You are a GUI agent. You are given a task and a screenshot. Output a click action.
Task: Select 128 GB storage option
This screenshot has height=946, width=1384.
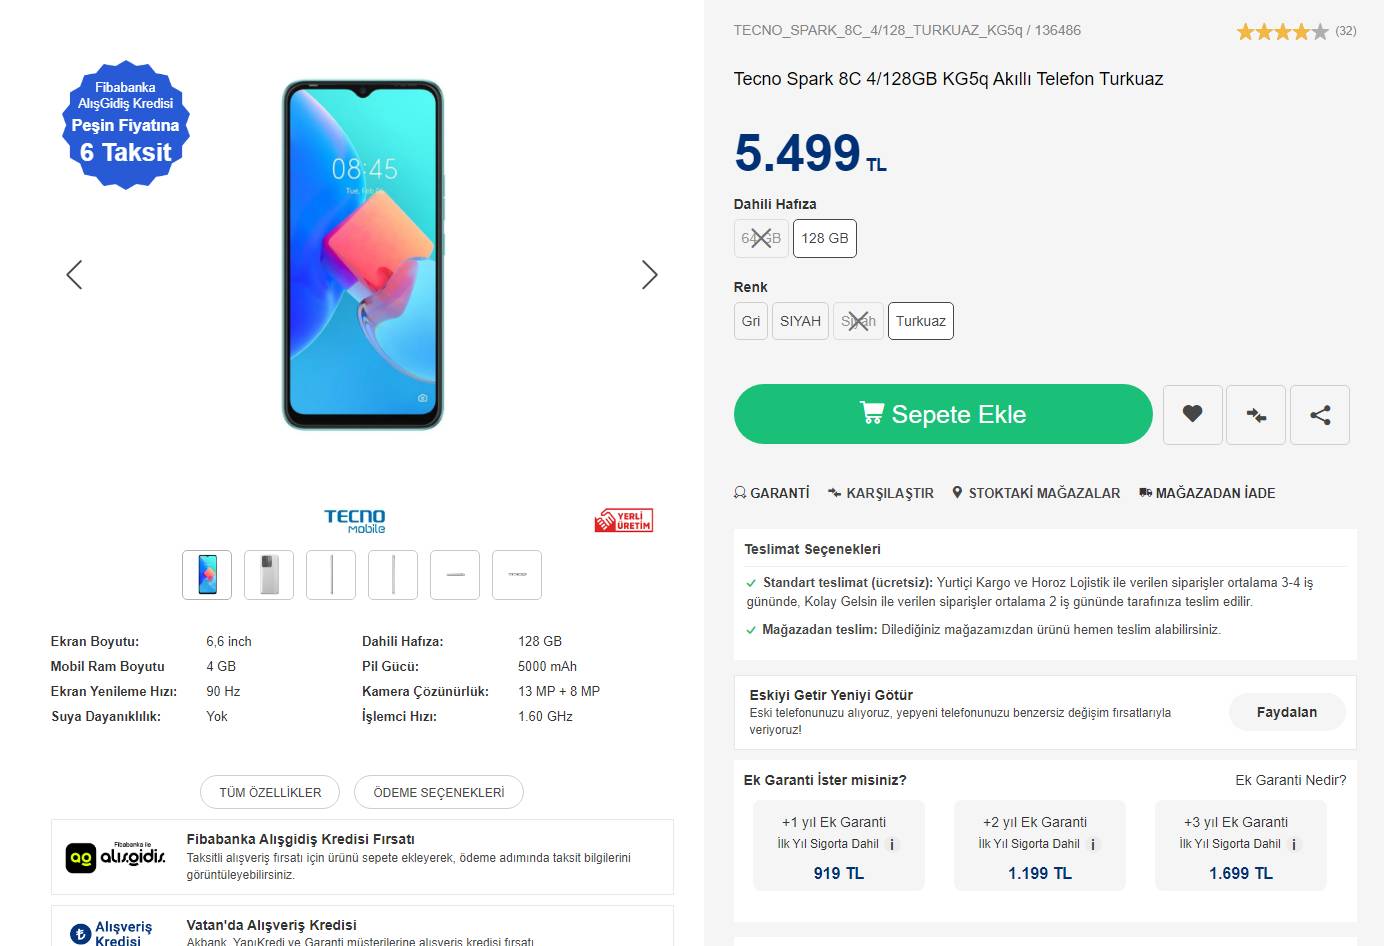click(x=824, y=238)
